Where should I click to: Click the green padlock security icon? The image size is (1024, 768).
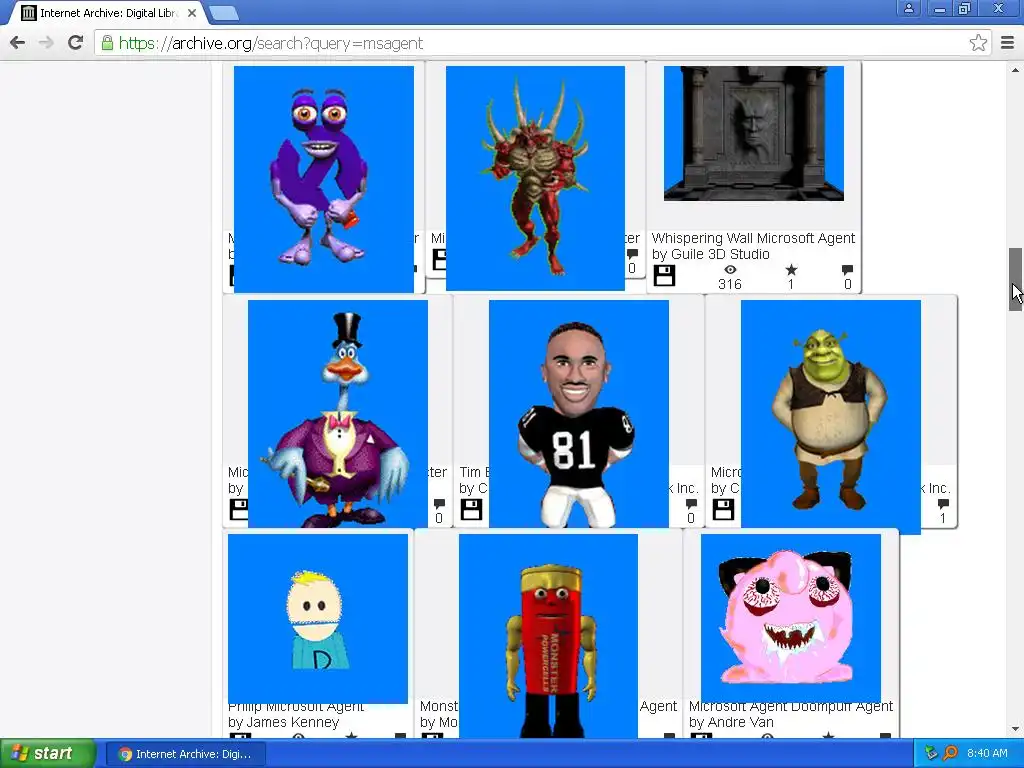(107, 43)
